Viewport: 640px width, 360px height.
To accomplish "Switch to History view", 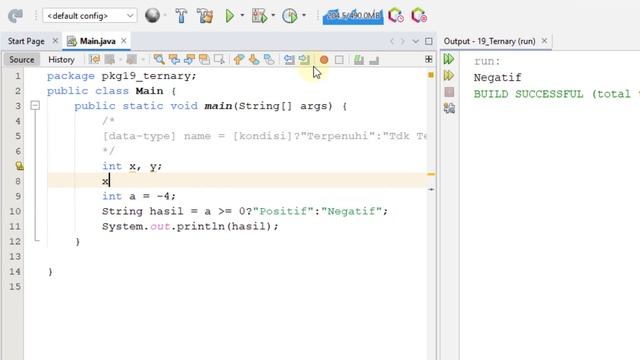I will [61, 60].
